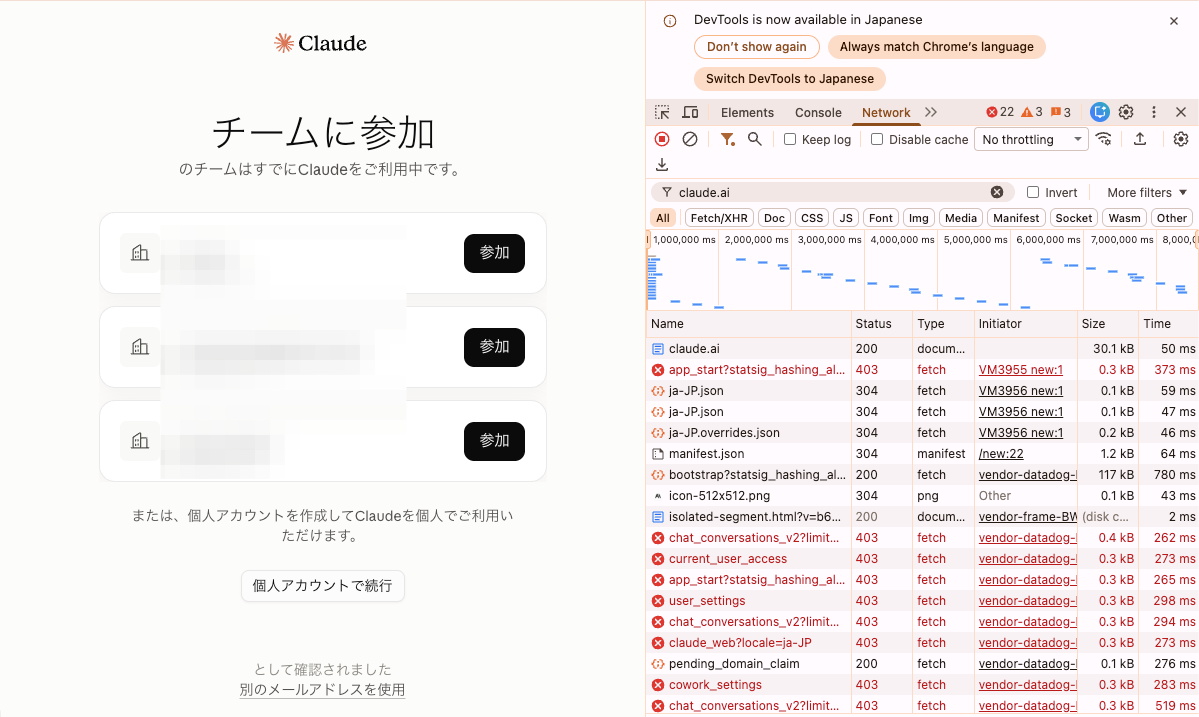
Task: Clear the claude.ai filter text
Action: (x=997, y=193)
